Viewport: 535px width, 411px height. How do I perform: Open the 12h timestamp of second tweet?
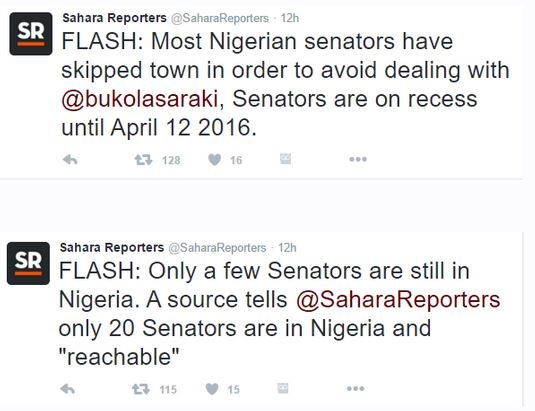pyautogui.click(x=287, y=248)
